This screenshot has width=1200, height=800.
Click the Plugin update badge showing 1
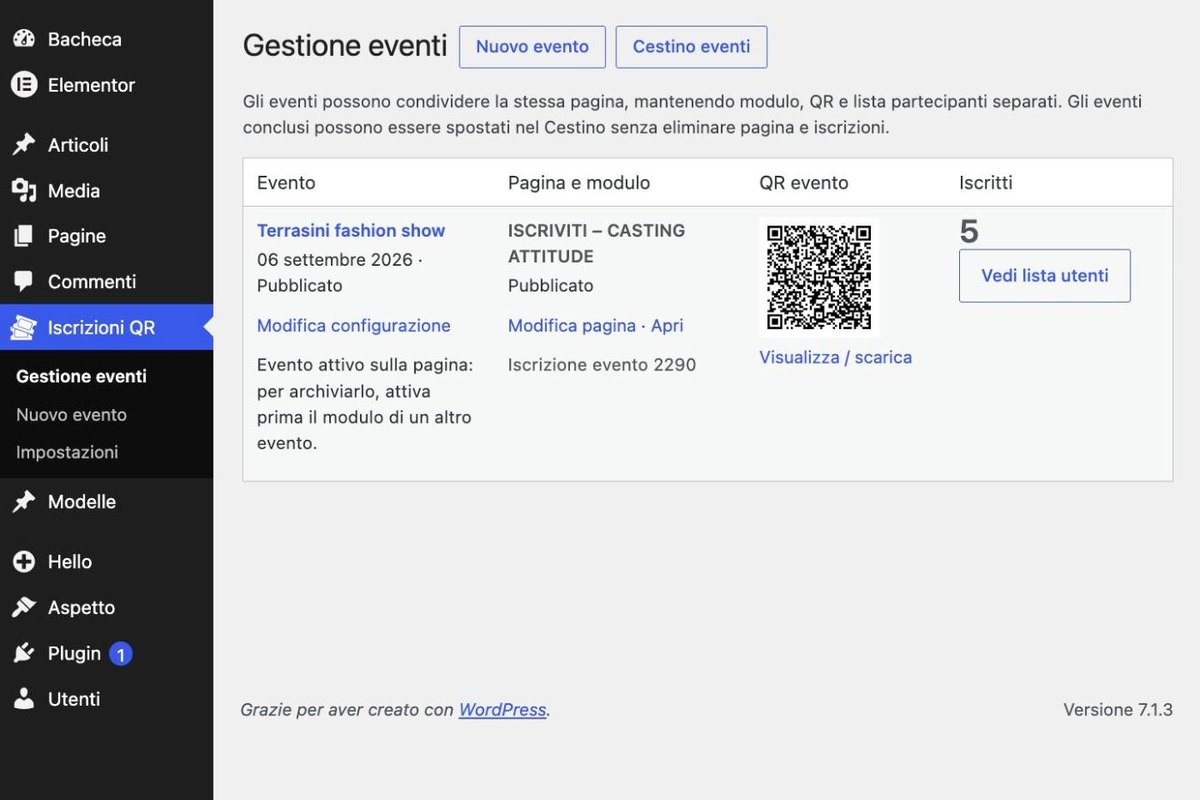[x=120, y=654]
